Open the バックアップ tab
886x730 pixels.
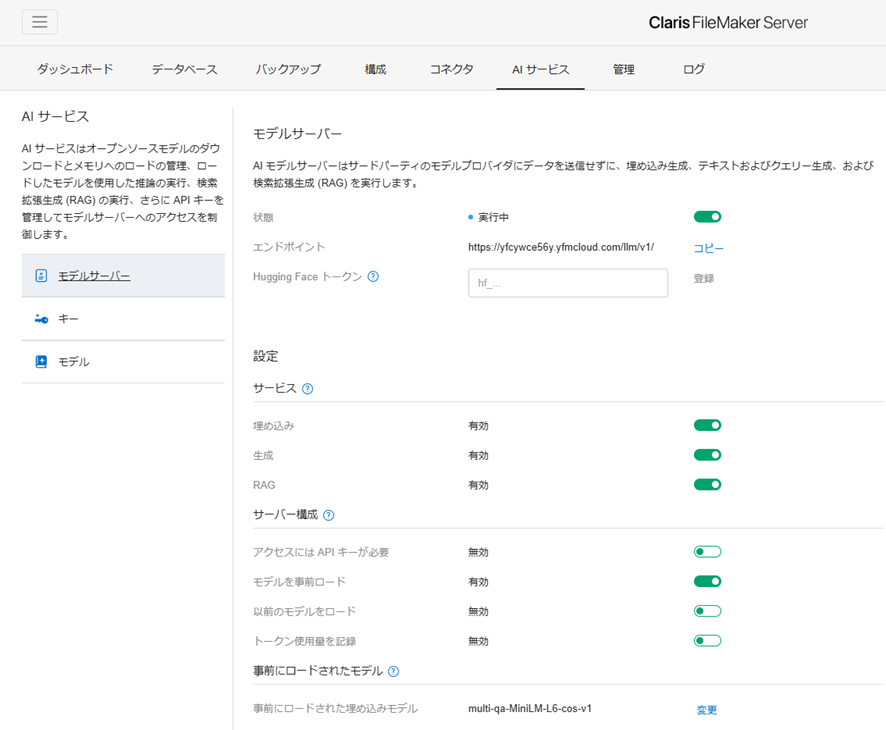(288, 69)
